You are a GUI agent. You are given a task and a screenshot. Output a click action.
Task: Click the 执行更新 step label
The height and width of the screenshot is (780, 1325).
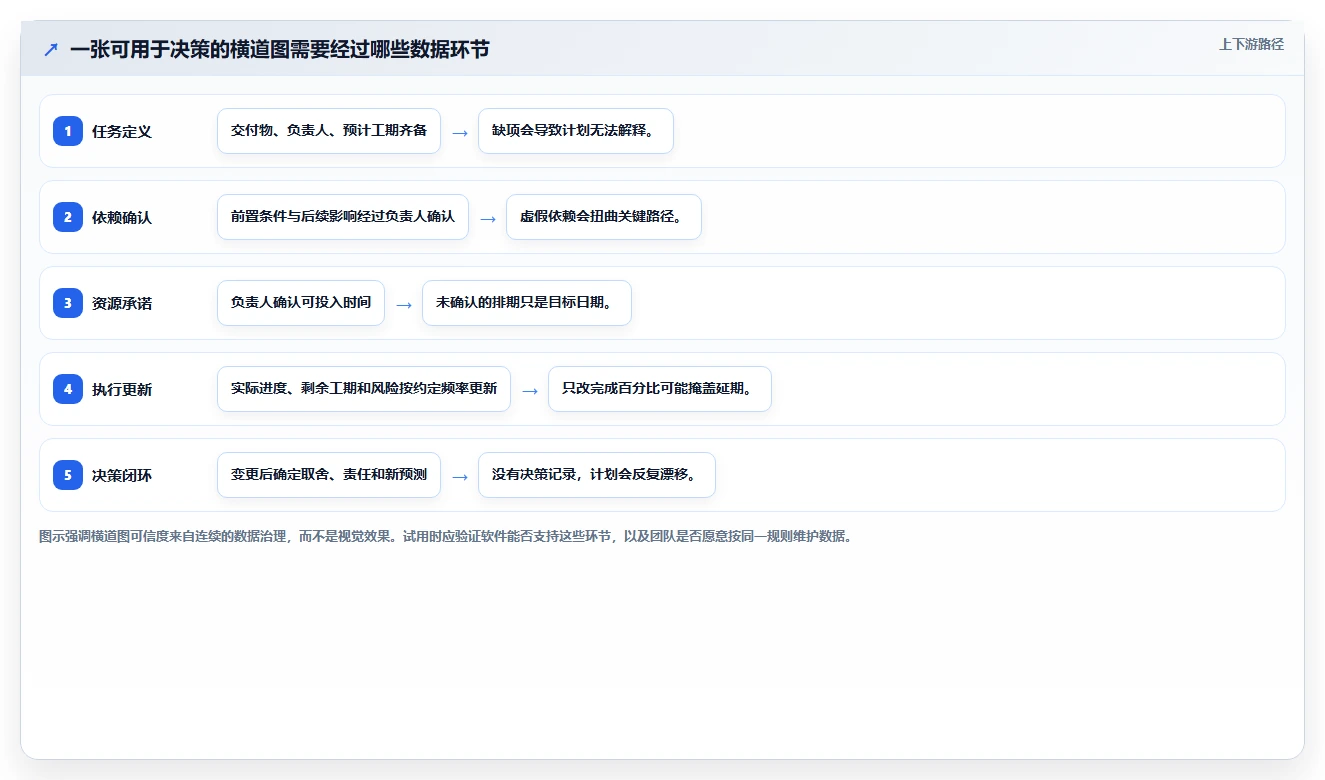pos(122,389)
